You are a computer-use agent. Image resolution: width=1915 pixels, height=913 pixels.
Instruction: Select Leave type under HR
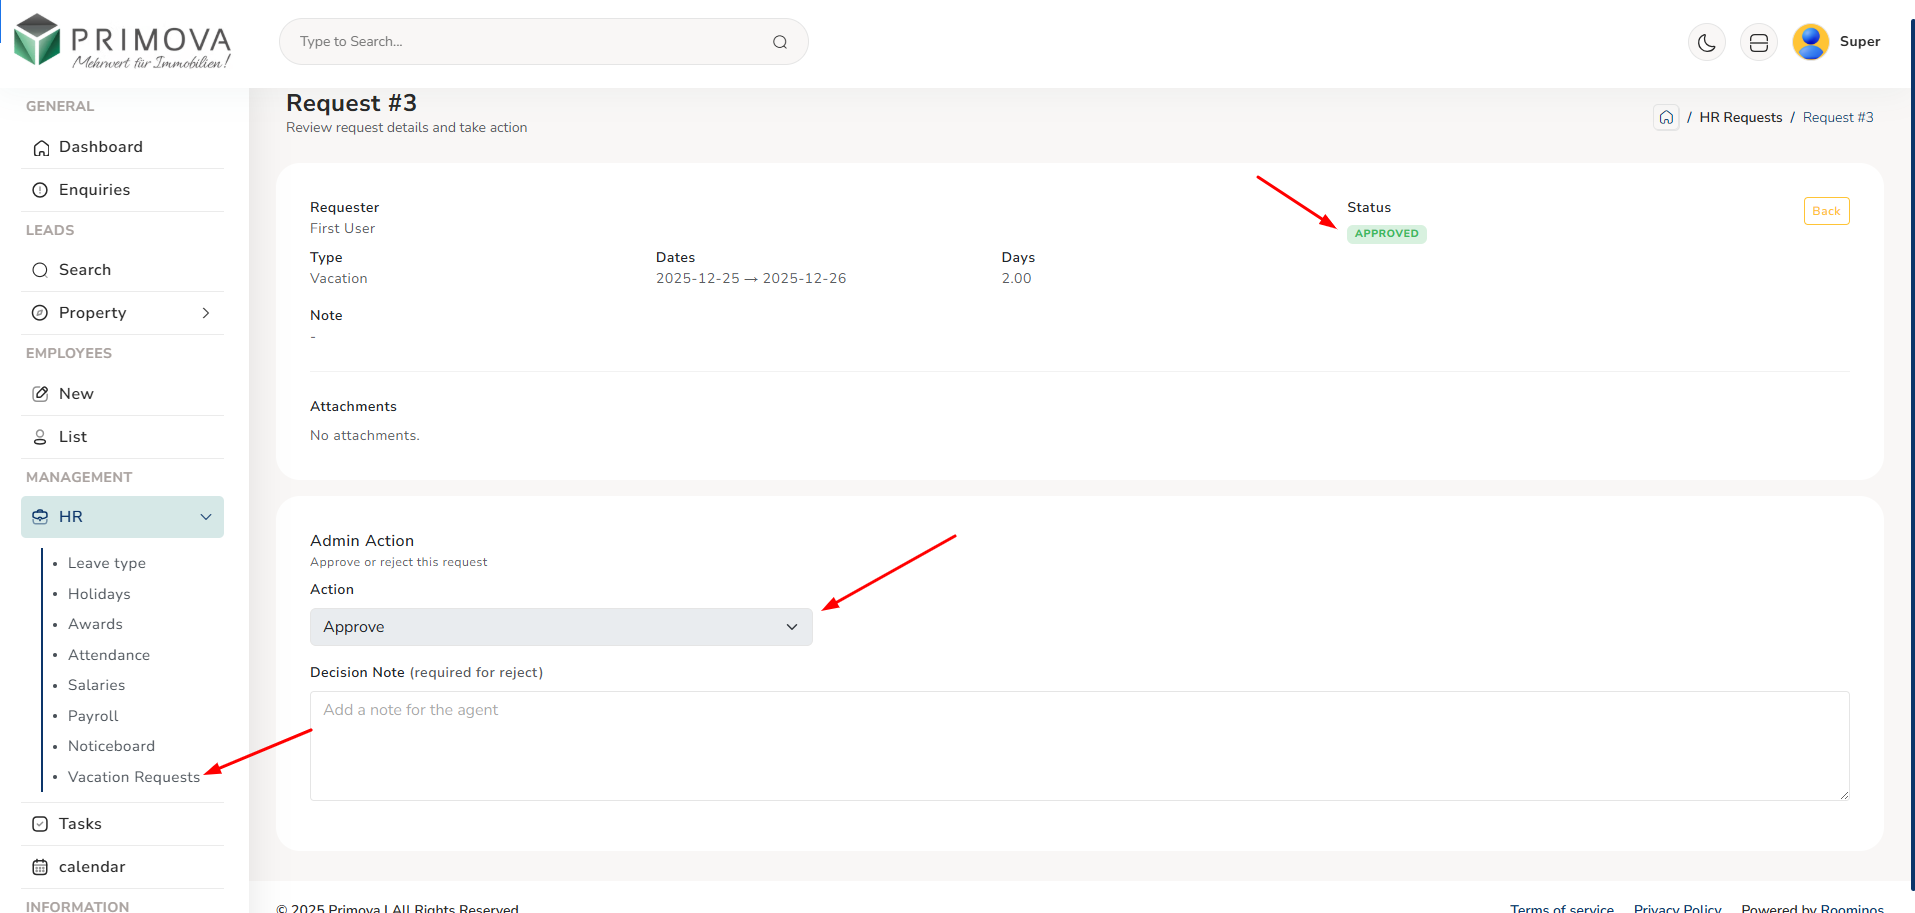(x=107, y=563)
